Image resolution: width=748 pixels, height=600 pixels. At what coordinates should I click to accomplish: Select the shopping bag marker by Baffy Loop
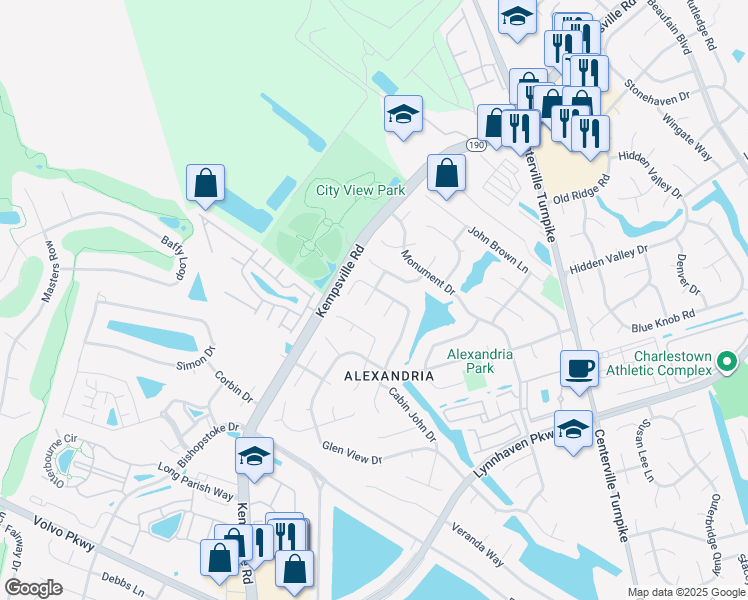(x=205, y=184)
